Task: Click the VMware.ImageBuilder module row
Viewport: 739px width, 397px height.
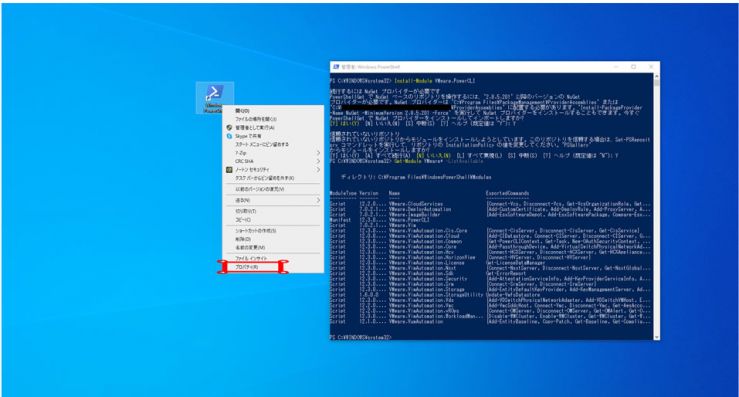Action: pos(490,215)
